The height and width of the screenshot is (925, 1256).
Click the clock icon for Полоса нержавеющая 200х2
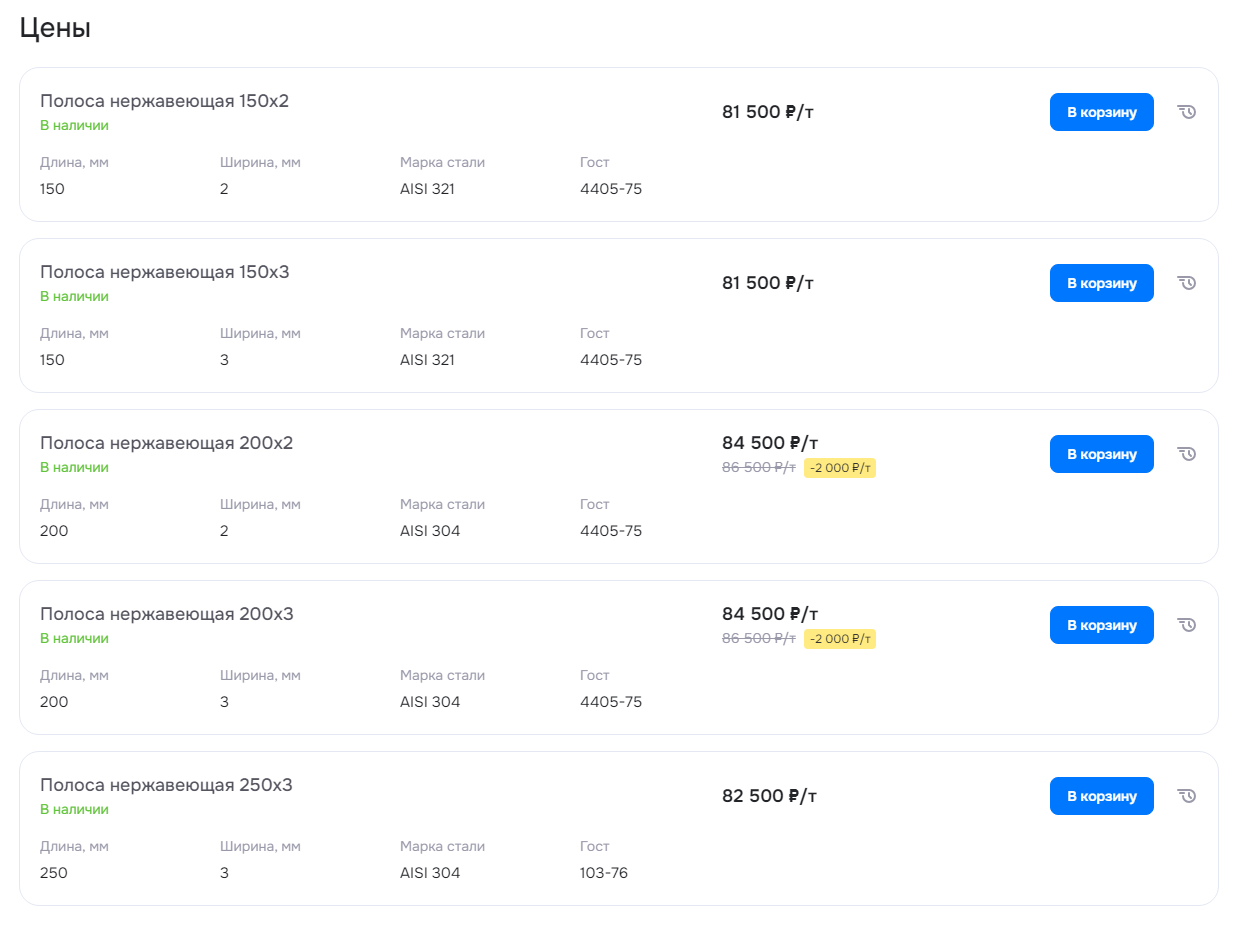(x=1186, y=454)
